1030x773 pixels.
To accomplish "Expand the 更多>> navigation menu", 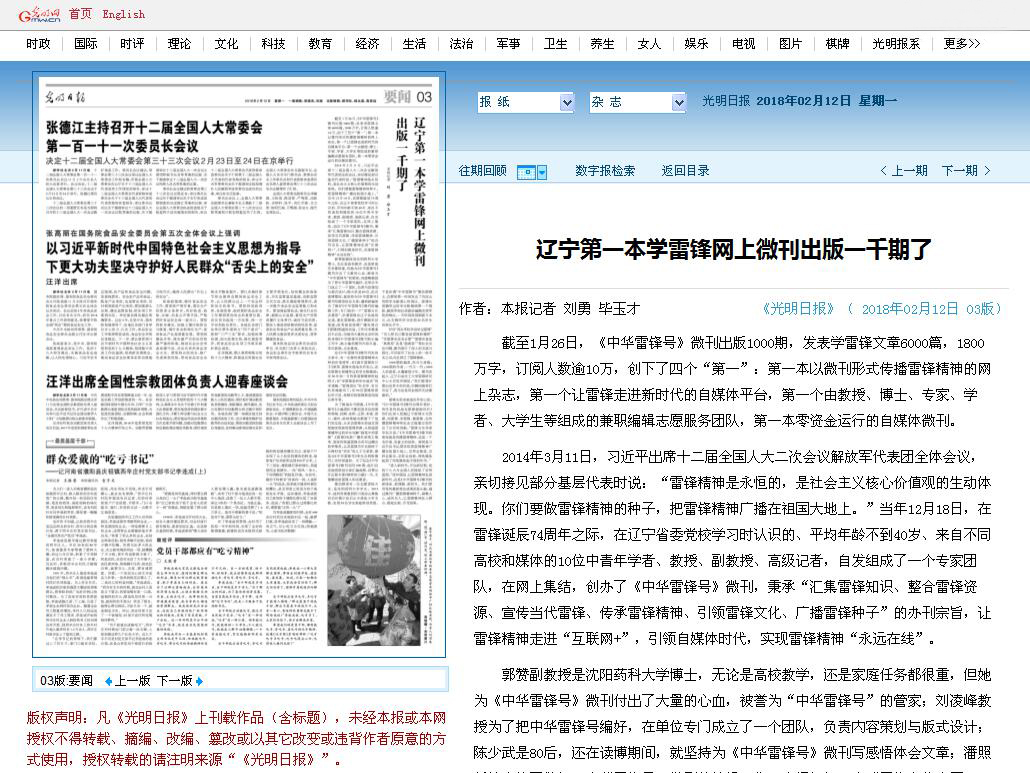I will (962, 43).
